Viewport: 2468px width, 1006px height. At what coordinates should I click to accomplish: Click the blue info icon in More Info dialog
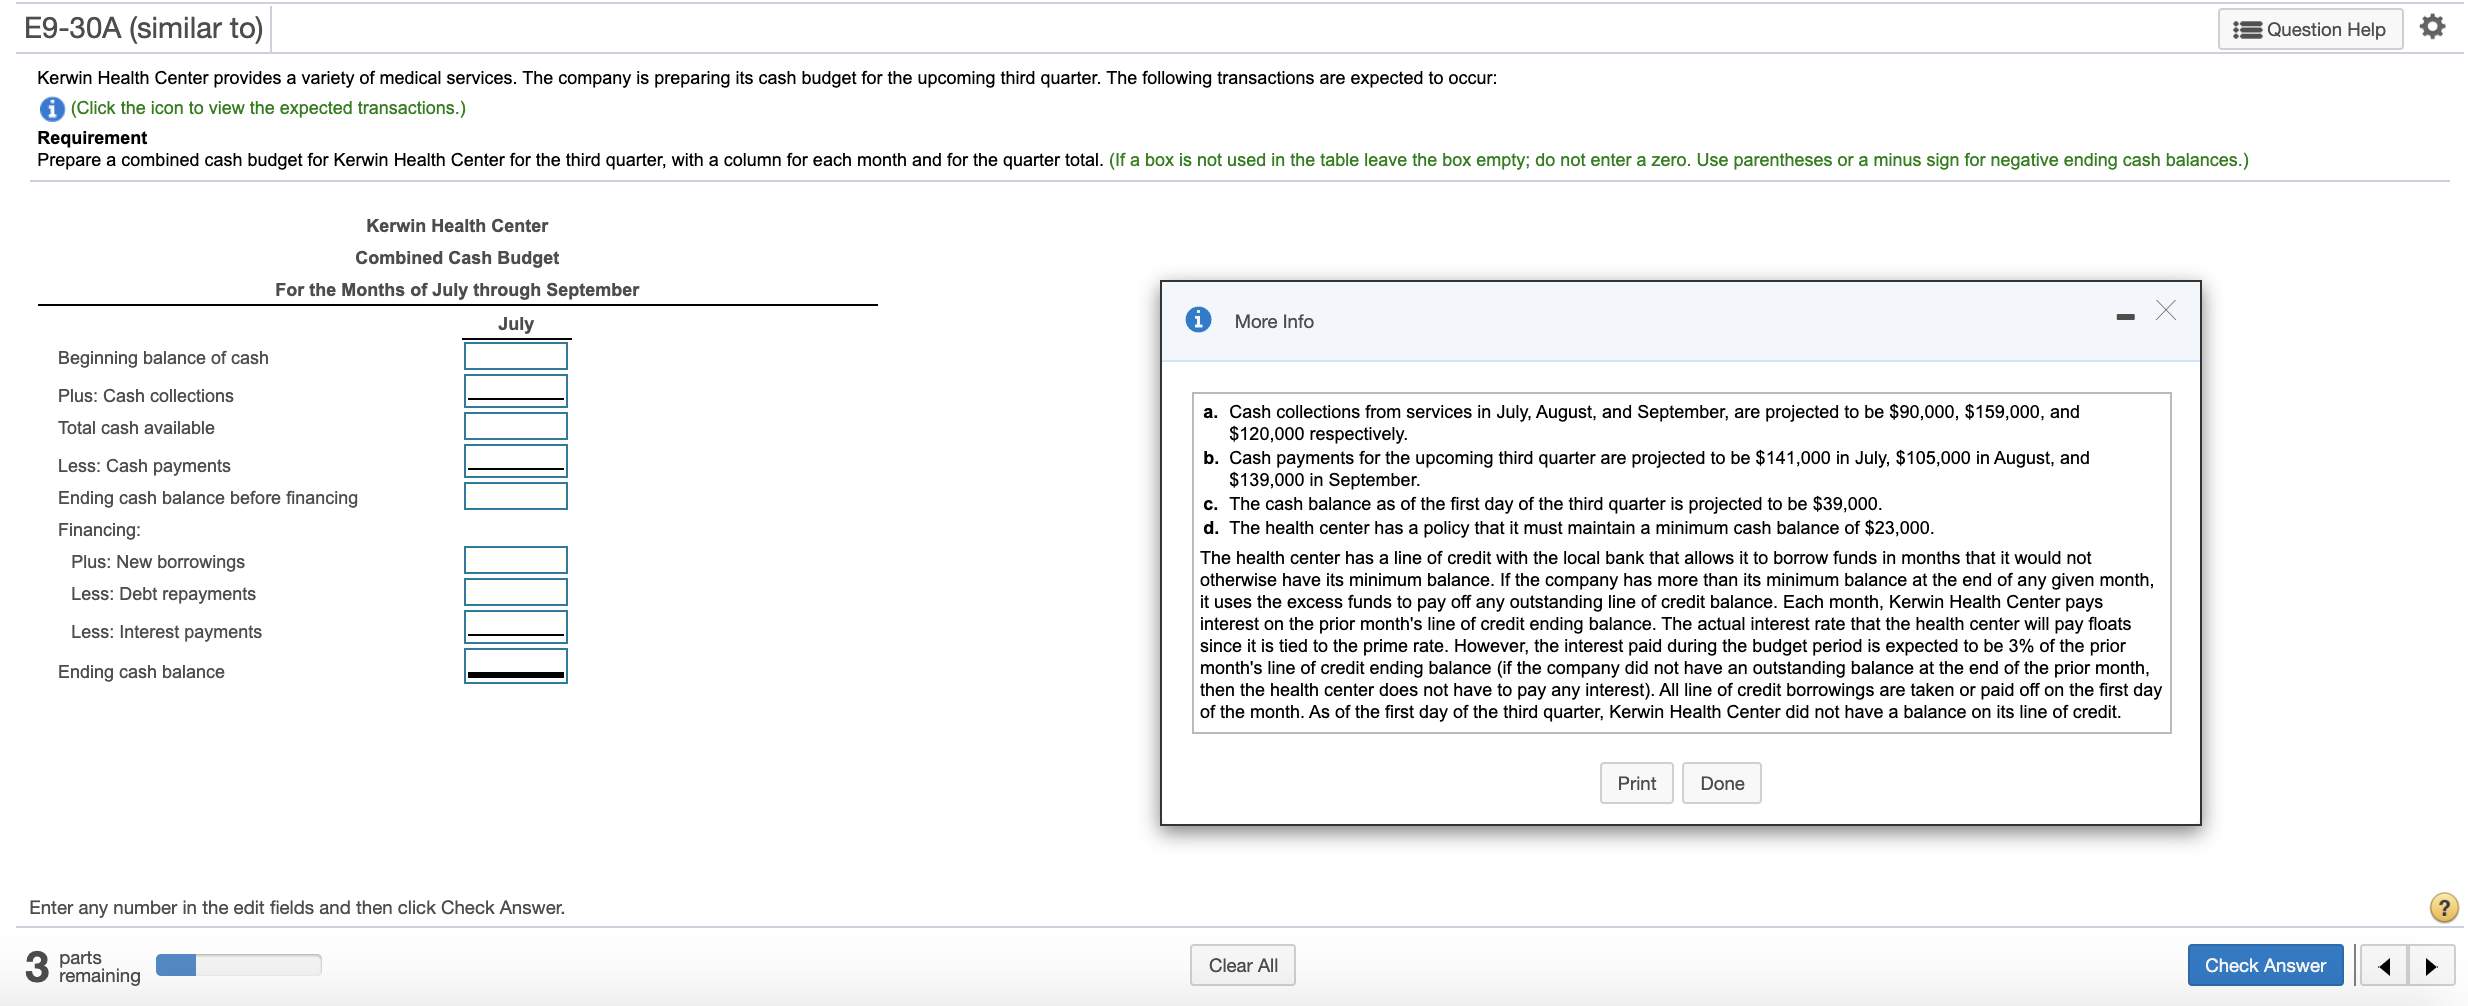click(x=1199, y=319)
